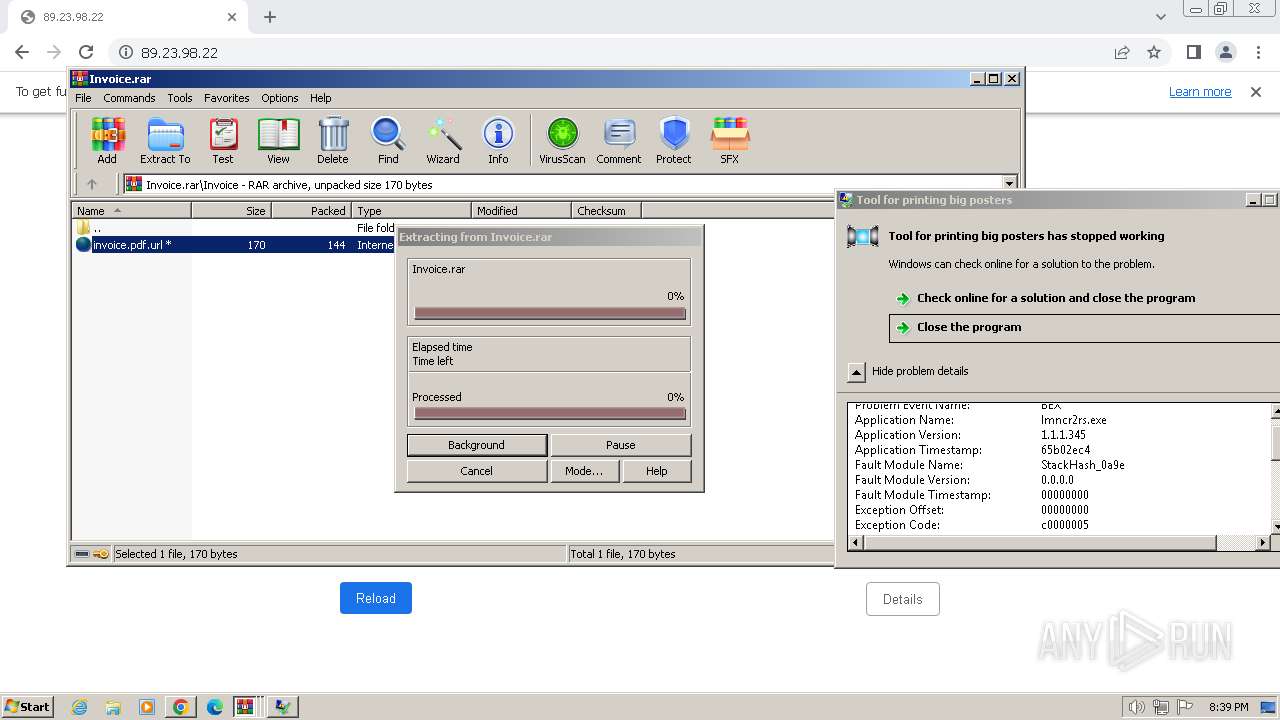This screenshot has height=720, width=1280.
Task: Dismiss the Chrome info bar
Action: point(1256,91)
